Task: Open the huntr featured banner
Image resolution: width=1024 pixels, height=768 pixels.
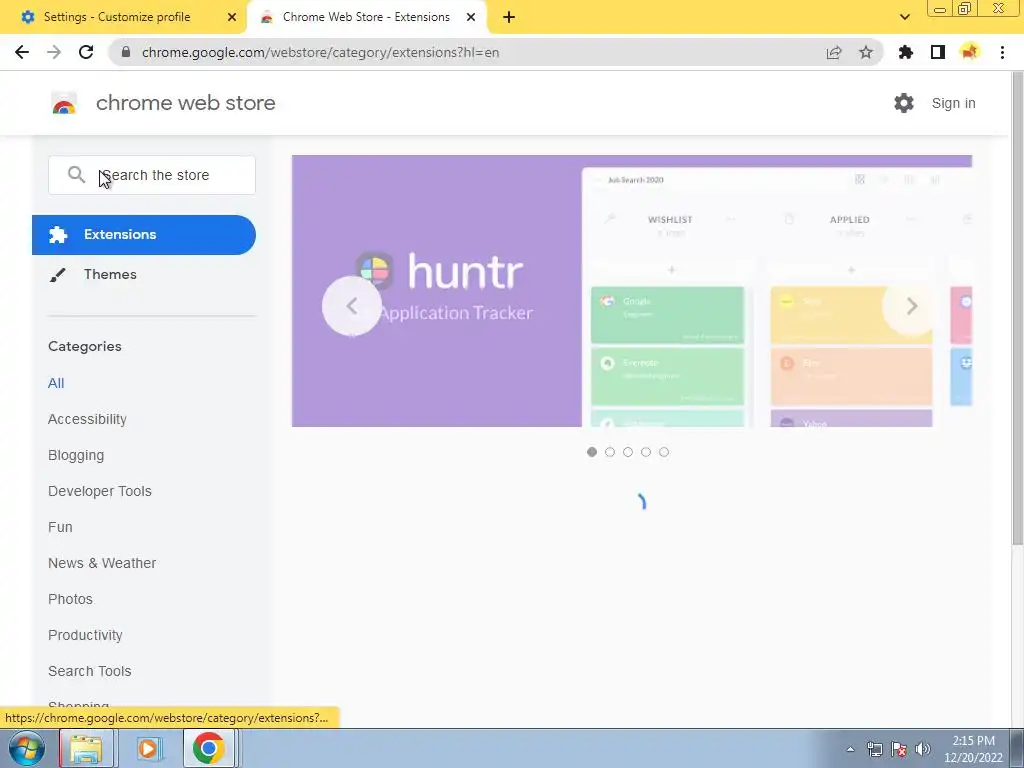Action: (x=632, y=291)
